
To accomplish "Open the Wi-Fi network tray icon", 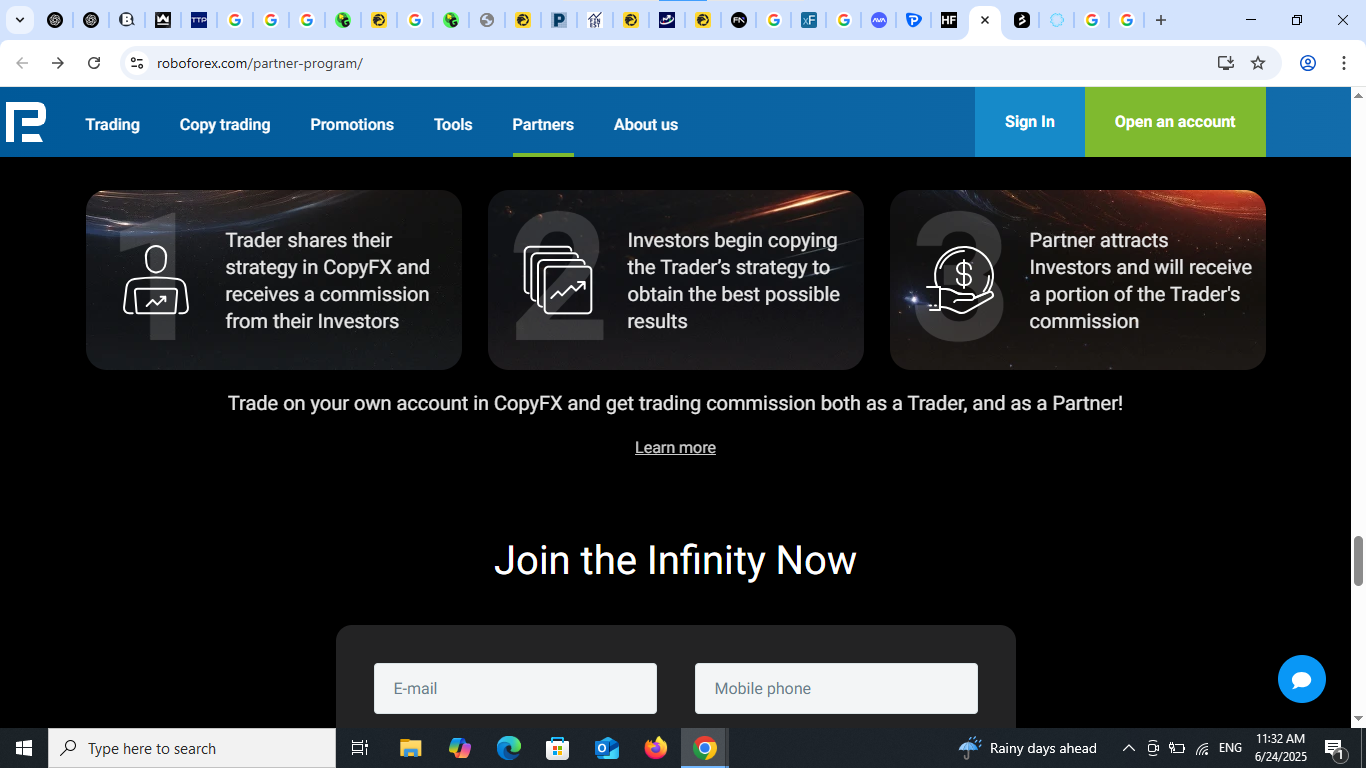I will (x=1202, y=748).
